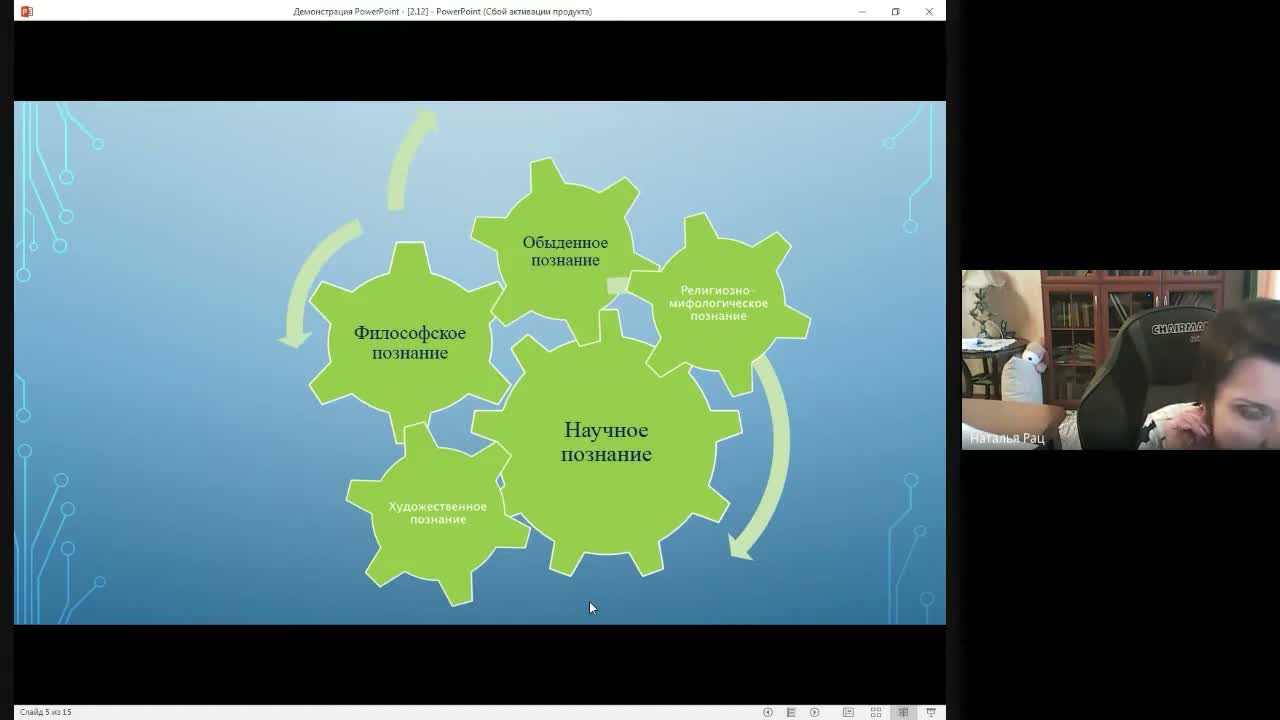Click the 'Художественное познание' gear
The width and height of the screenshot is (1280, 720).
pyautogui.click(x=437, y=513)
